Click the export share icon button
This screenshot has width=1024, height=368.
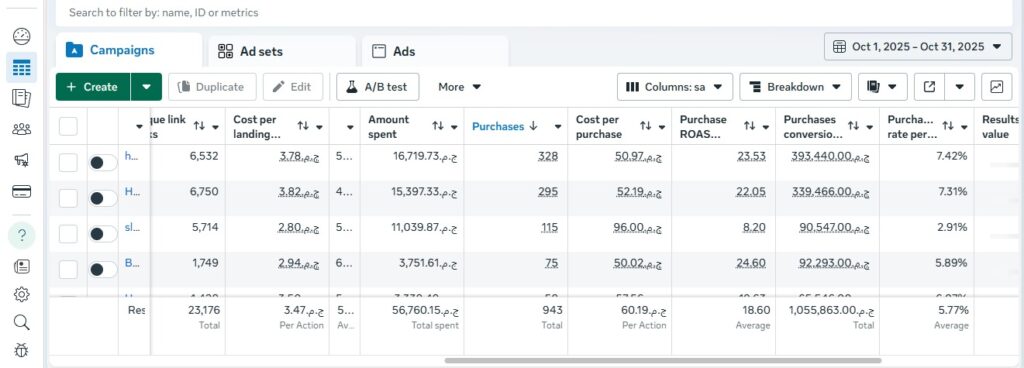(929, 87)
